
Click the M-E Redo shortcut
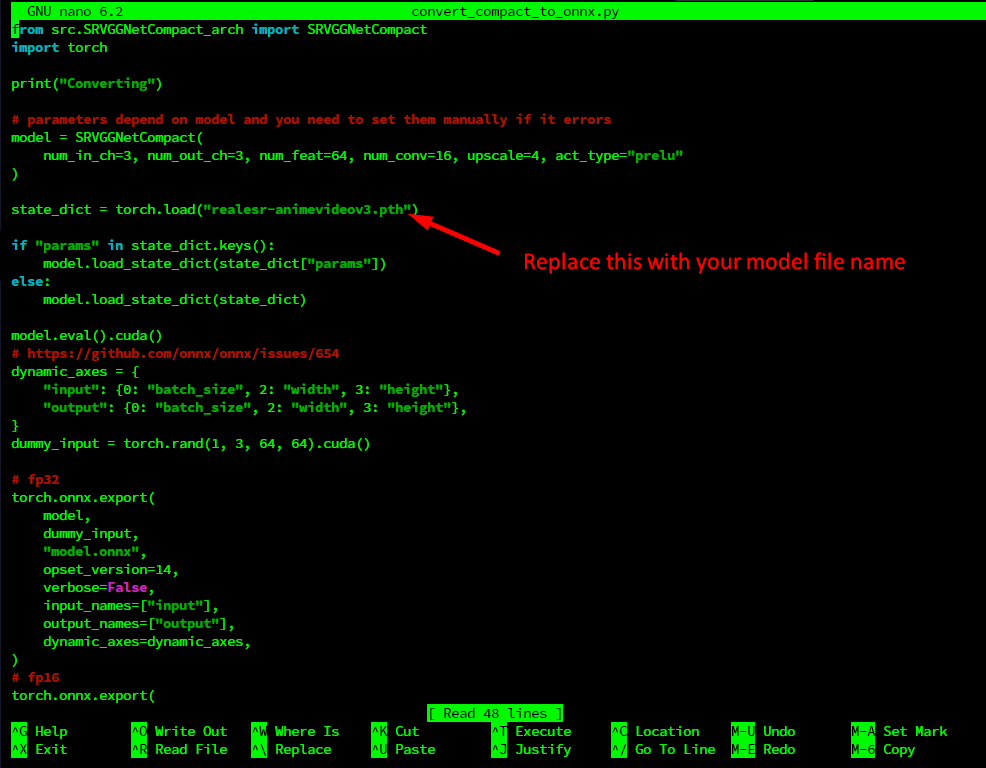[x=762, y=749]
